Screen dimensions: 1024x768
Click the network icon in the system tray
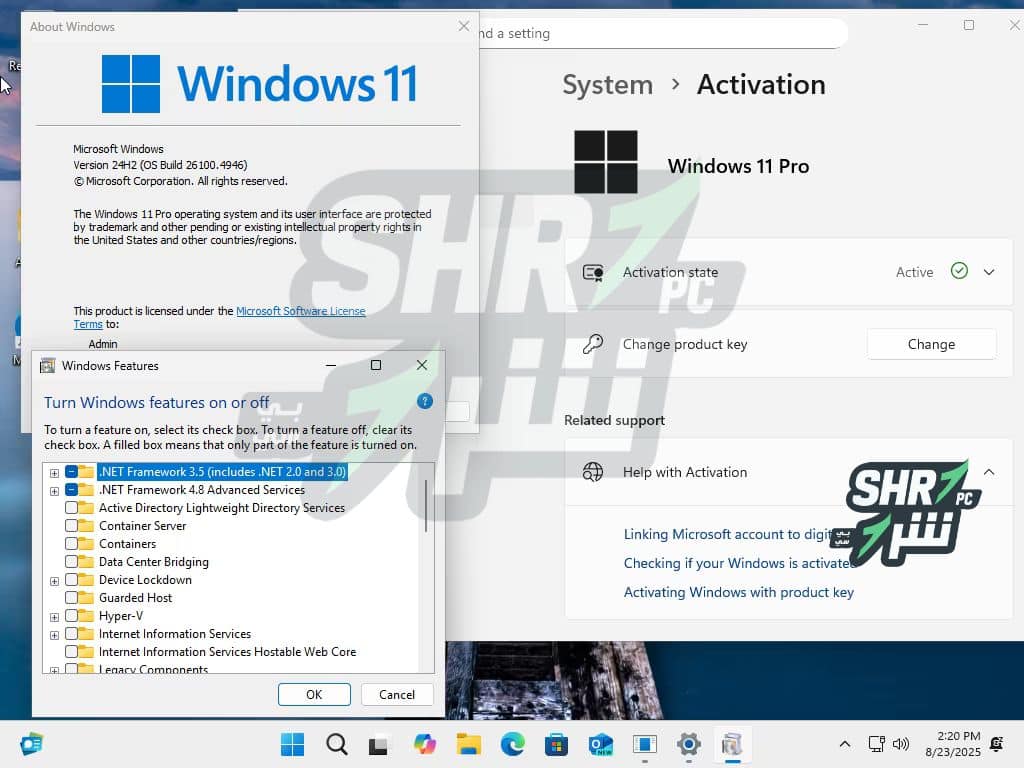tap(876, 744)
